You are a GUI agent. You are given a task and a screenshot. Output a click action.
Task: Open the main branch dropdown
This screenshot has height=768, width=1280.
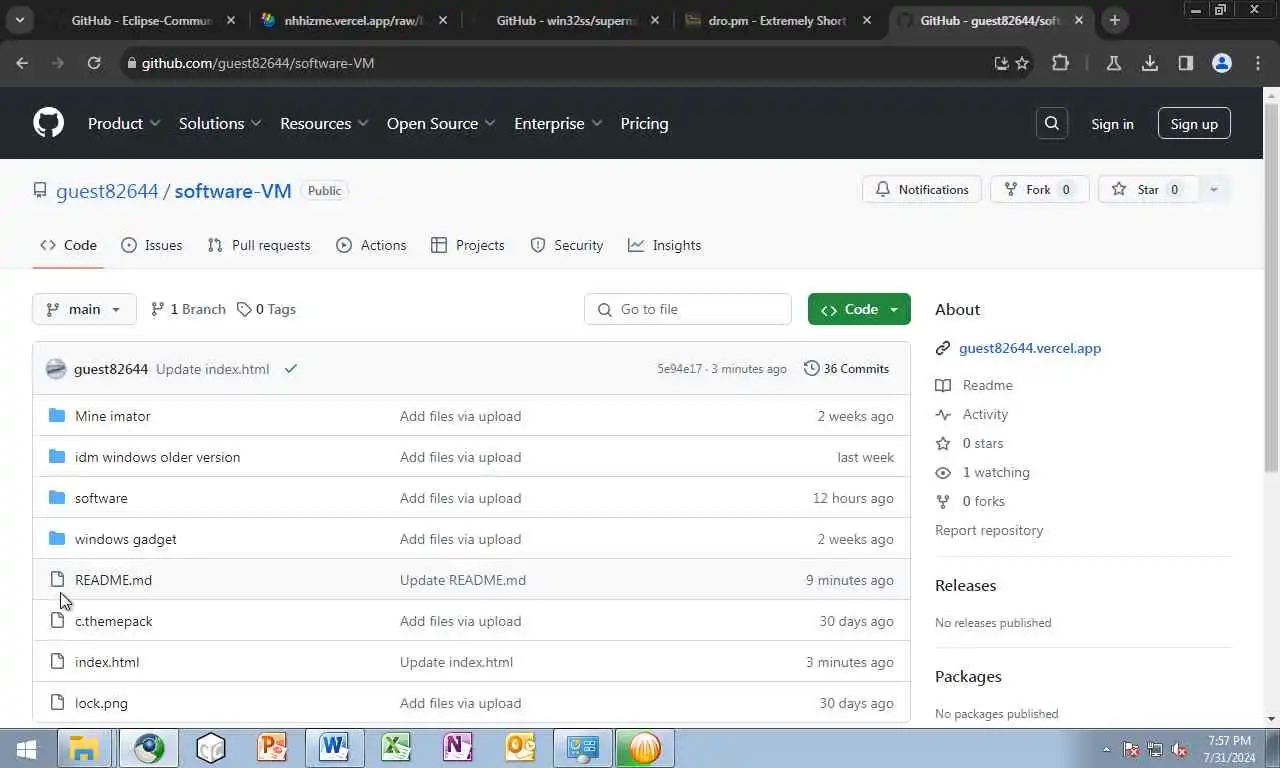[x=84, y=309]
